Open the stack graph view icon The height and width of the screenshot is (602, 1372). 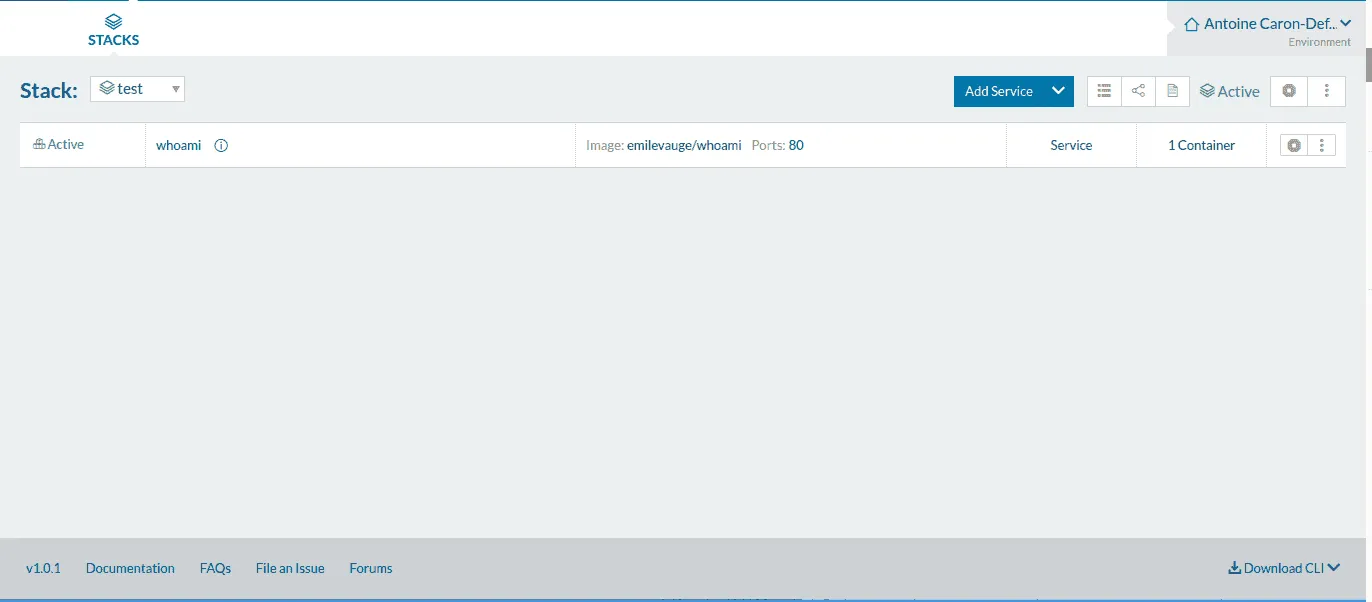coord(1138,91)
